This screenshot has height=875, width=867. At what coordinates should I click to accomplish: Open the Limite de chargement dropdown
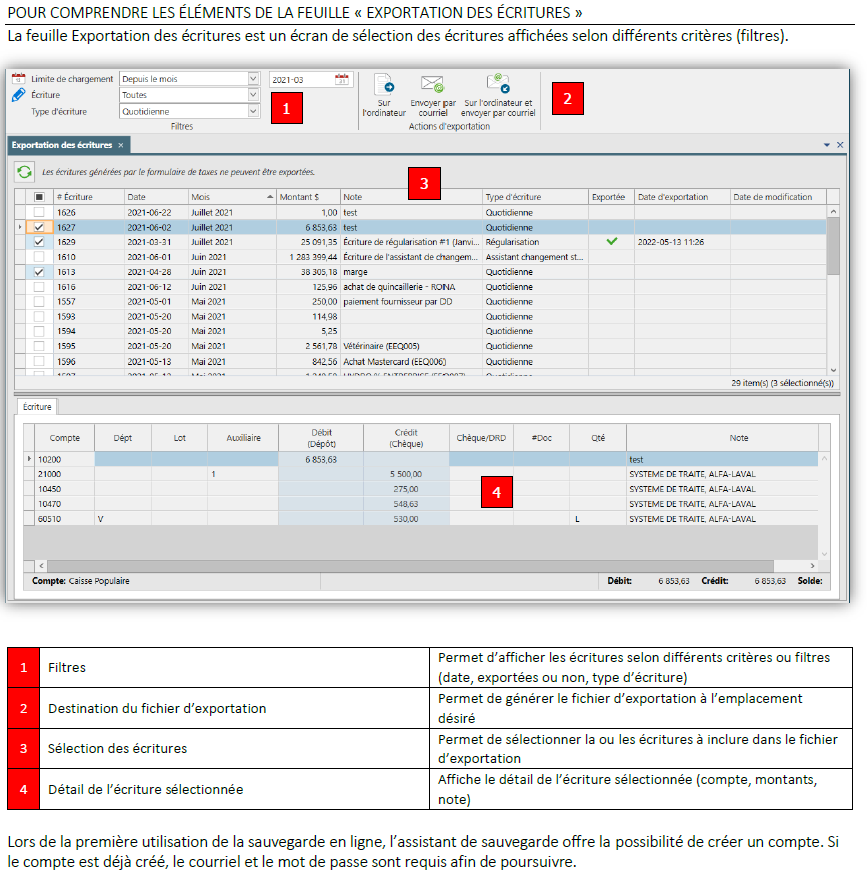click(253, 79)
